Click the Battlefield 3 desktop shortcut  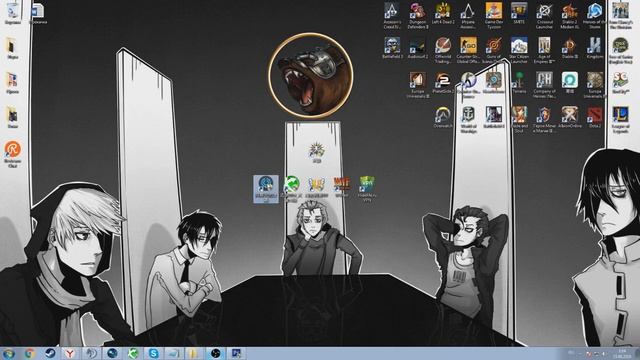[x=392, y=48]
